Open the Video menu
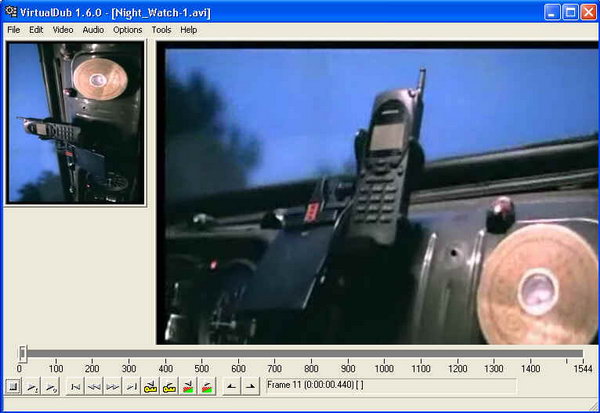The width and height of the screenshot is (600, 413). pyautogui.click(x=63, y=30)
